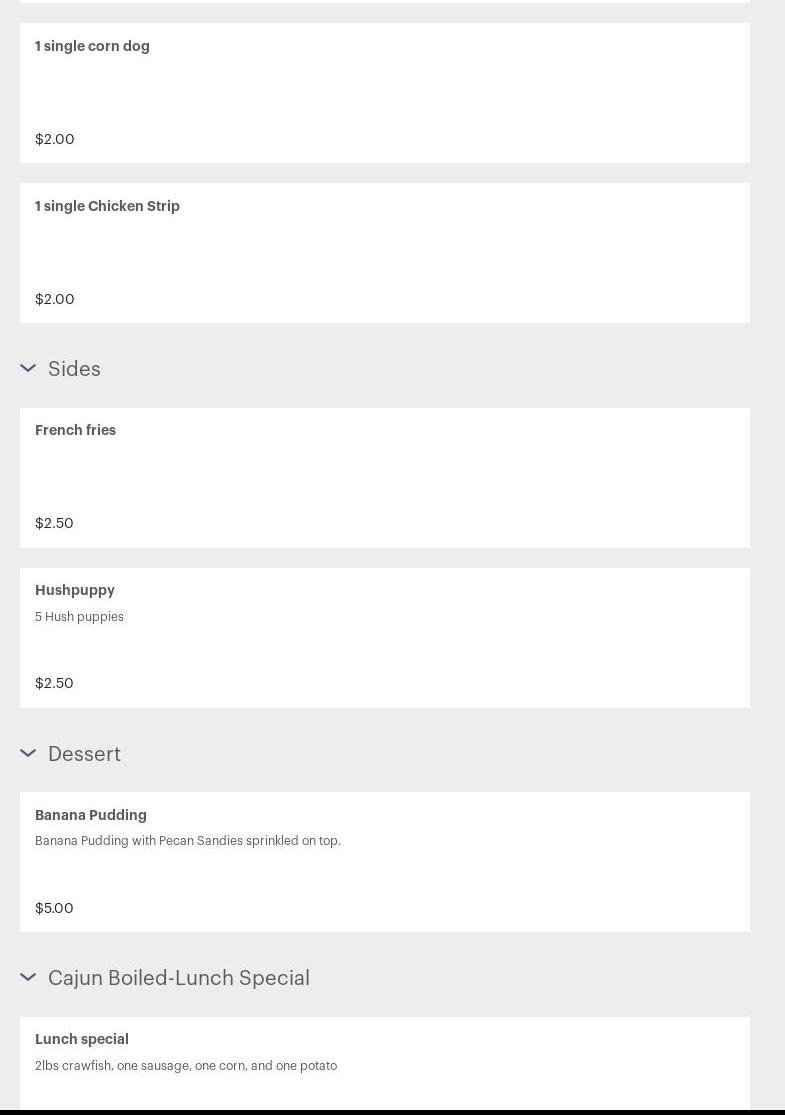The height and width of the screenshot is (1115, 785).
Task: Click the "5 Hush puppies" description text
Action: 79,617
